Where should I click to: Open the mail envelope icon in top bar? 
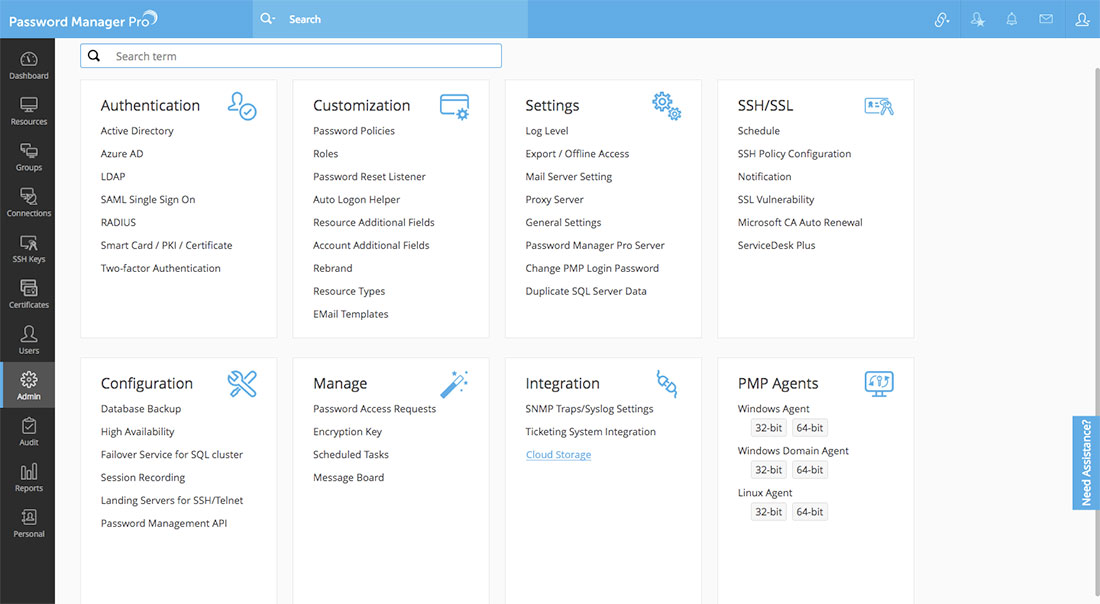point(1046,19)
